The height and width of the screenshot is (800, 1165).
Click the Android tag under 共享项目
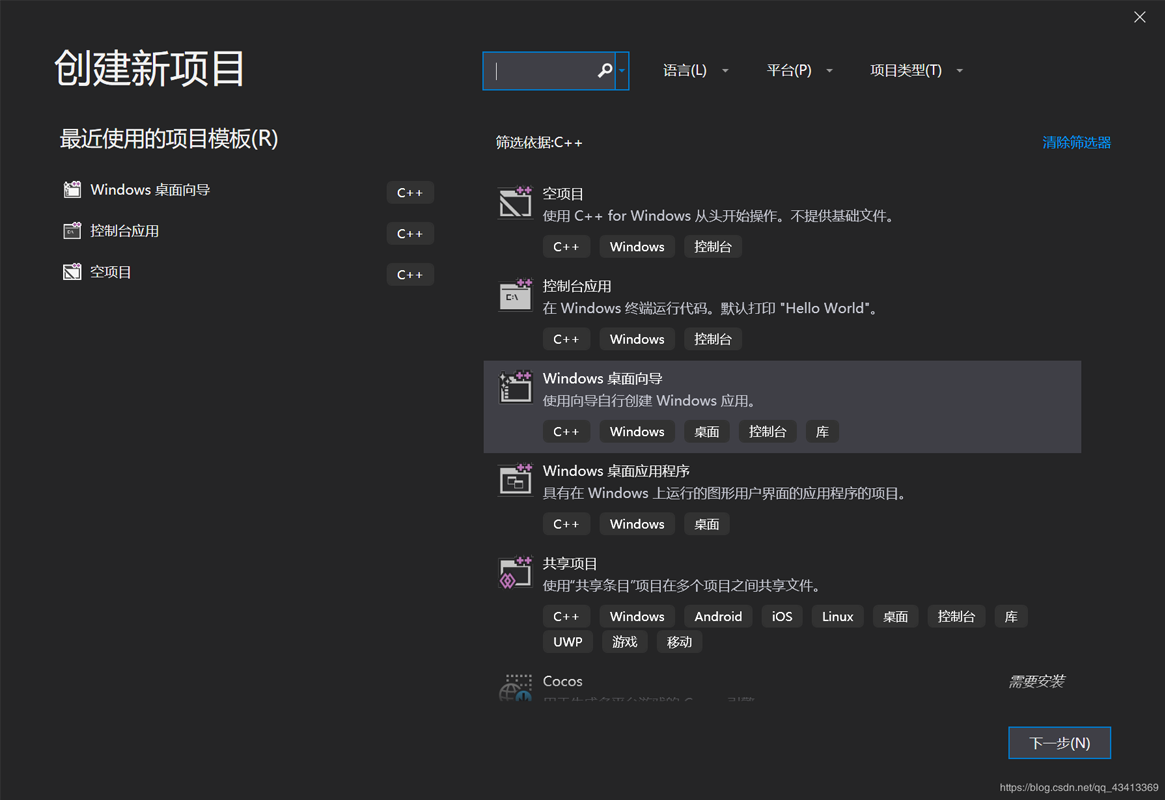(x=718, y=617)
